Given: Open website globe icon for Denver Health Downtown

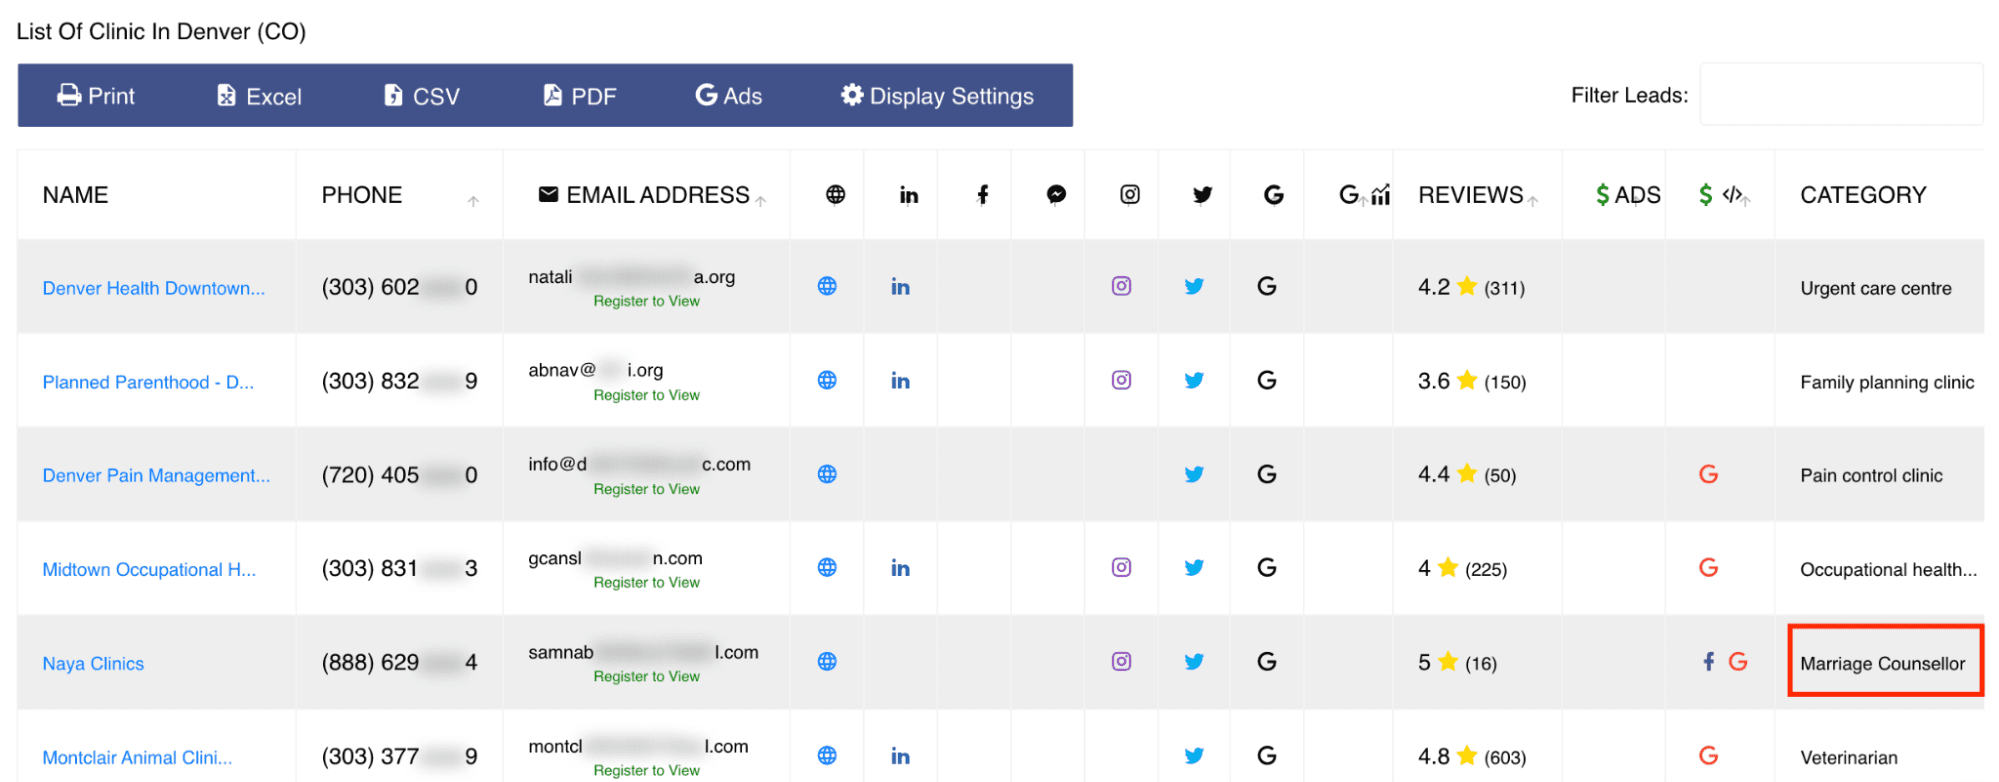Looking at the screenshot, I should coord(827,286).
